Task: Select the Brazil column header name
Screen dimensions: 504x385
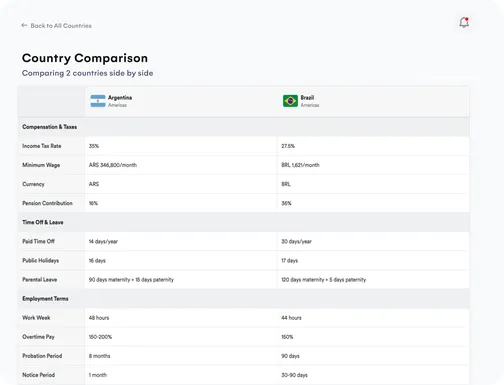Action: click(307, 98)
